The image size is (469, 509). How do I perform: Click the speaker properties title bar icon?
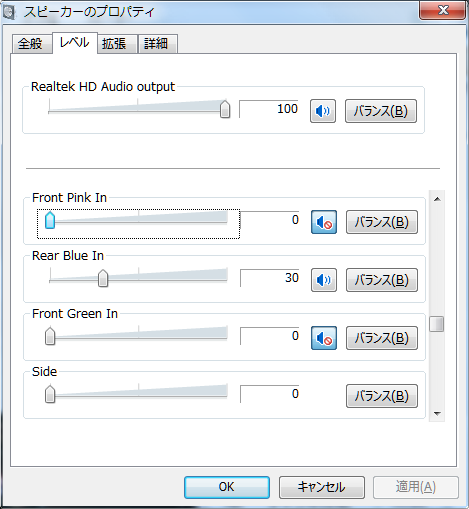tap(9, 12)
